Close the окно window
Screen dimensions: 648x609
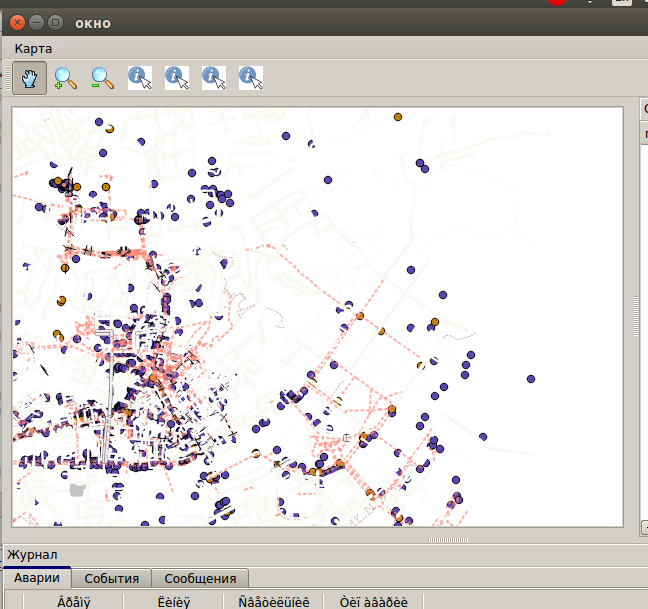pyautogui.click(x=17, y=21)
